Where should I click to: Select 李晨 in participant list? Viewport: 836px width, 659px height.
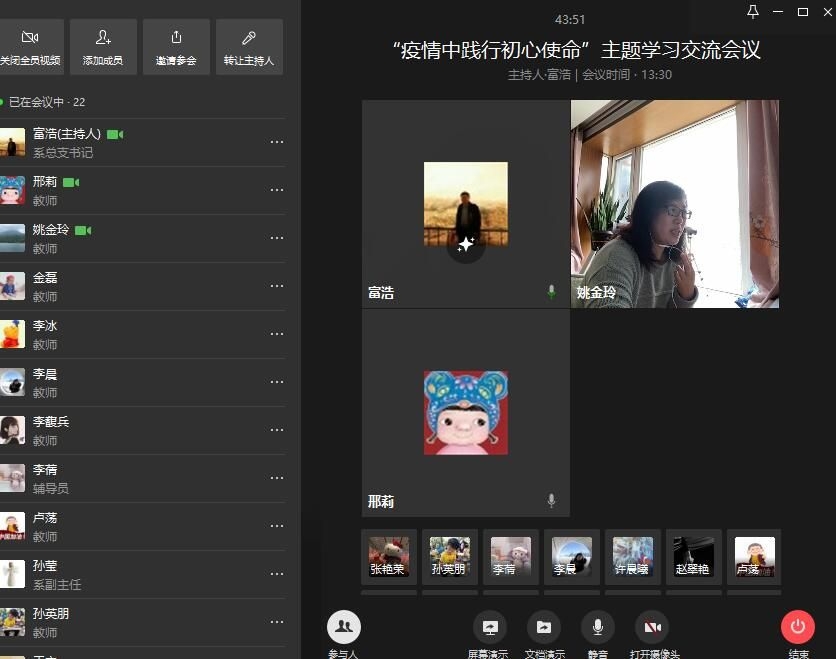click(142, 382)
